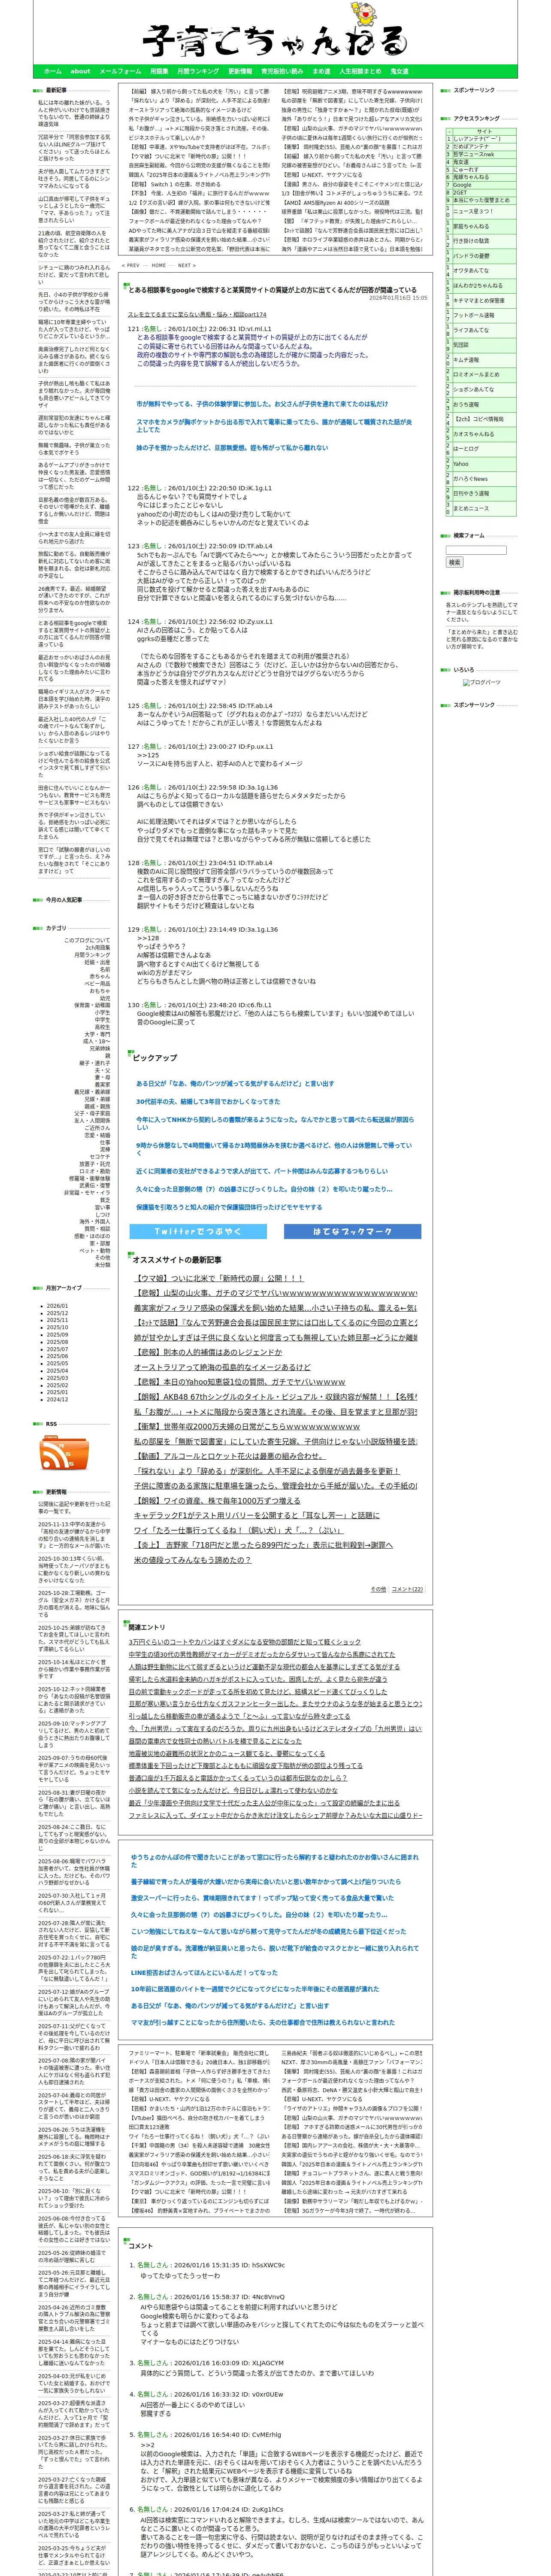Open category 未分類
Image resolution: width=551 pixels, height=2576 pixels.
(x=102, y=1265)
